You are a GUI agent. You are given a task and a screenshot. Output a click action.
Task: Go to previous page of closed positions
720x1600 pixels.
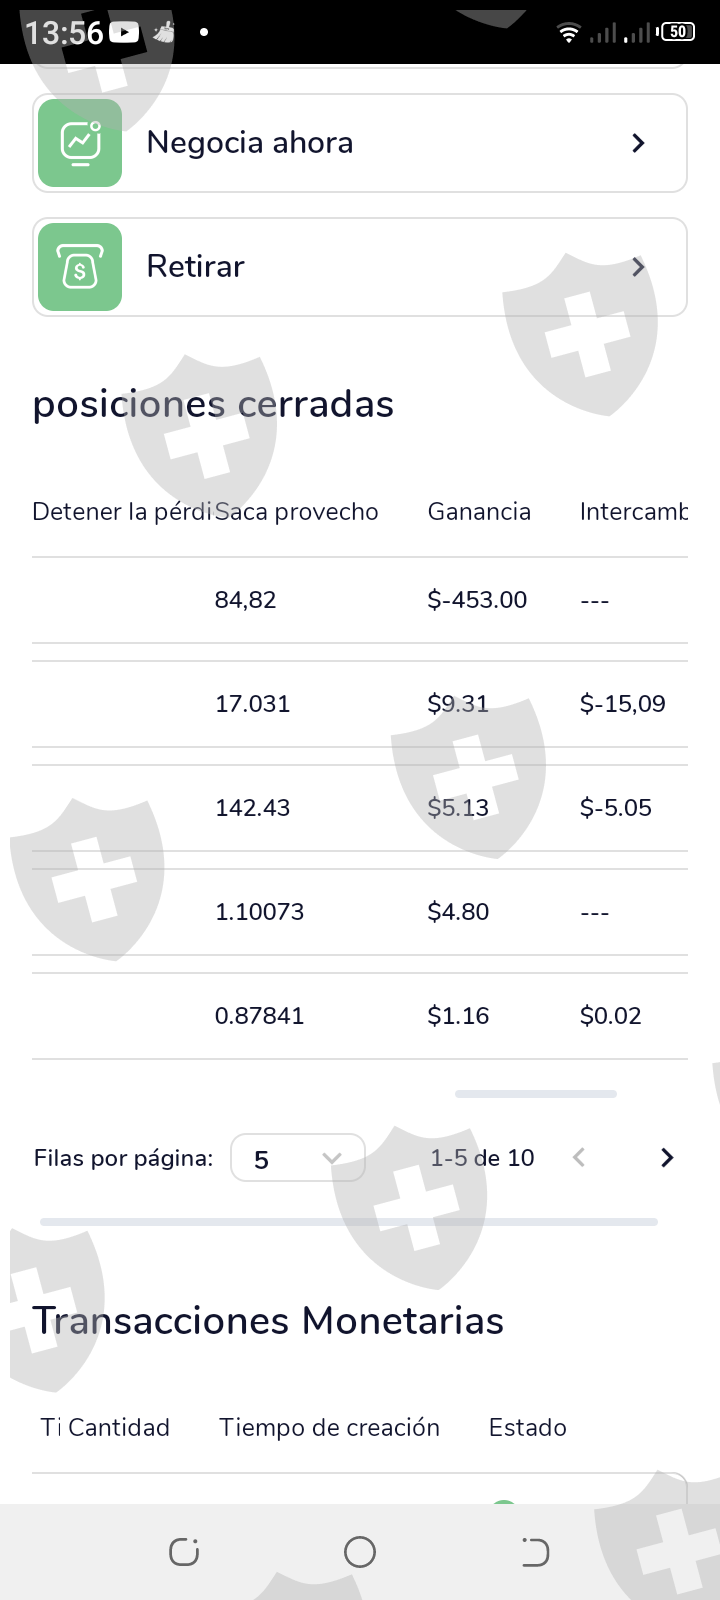(579, 1158)
